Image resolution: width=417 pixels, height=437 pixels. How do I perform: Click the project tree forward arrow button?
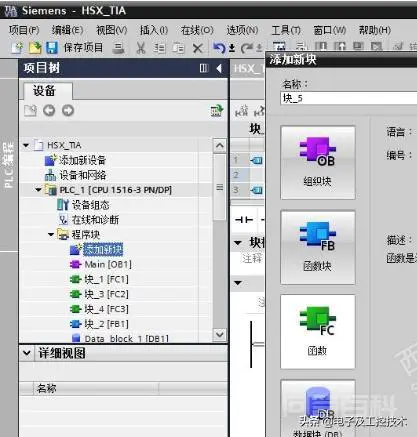68,110
